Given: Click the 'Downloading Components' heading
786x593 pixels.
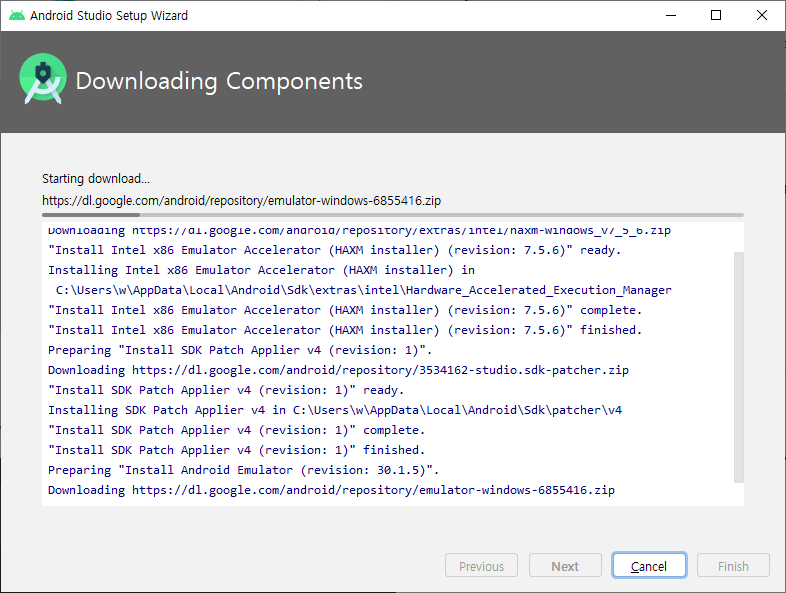Looking at the screenshot, I should coord(219,81).
